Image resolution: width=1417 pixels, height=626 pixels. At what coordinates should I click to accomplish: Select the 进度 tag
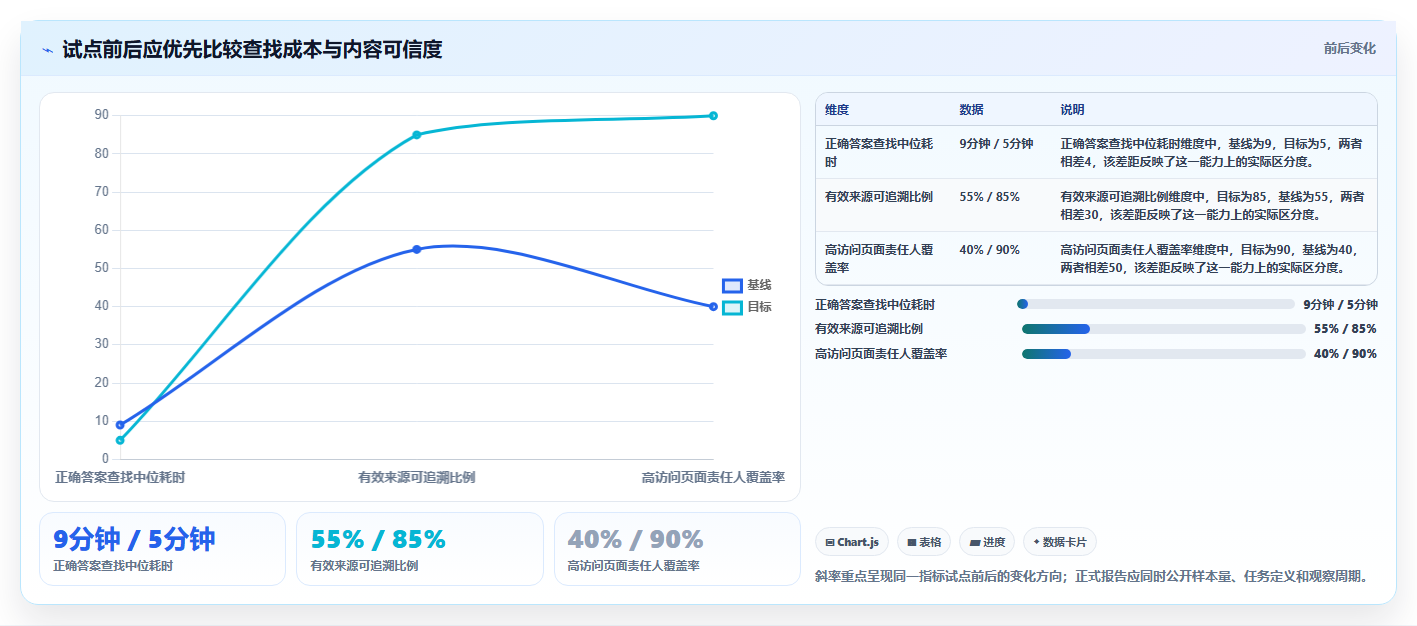987,542
